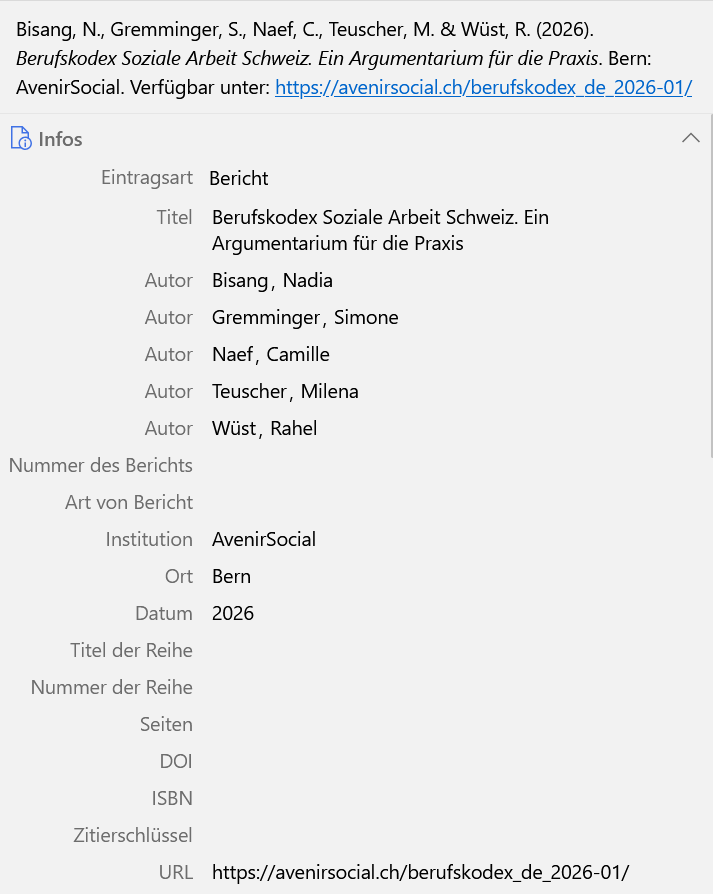Click the Infos document icon
The image size is (713, 894).
pos(21,139)
